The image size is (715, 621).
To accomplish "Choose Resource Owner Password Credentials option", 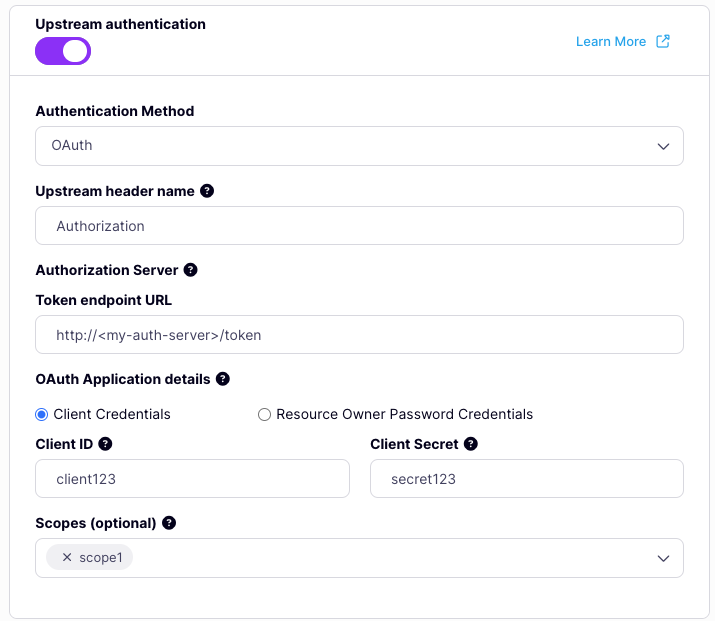I will coord(265,414).
